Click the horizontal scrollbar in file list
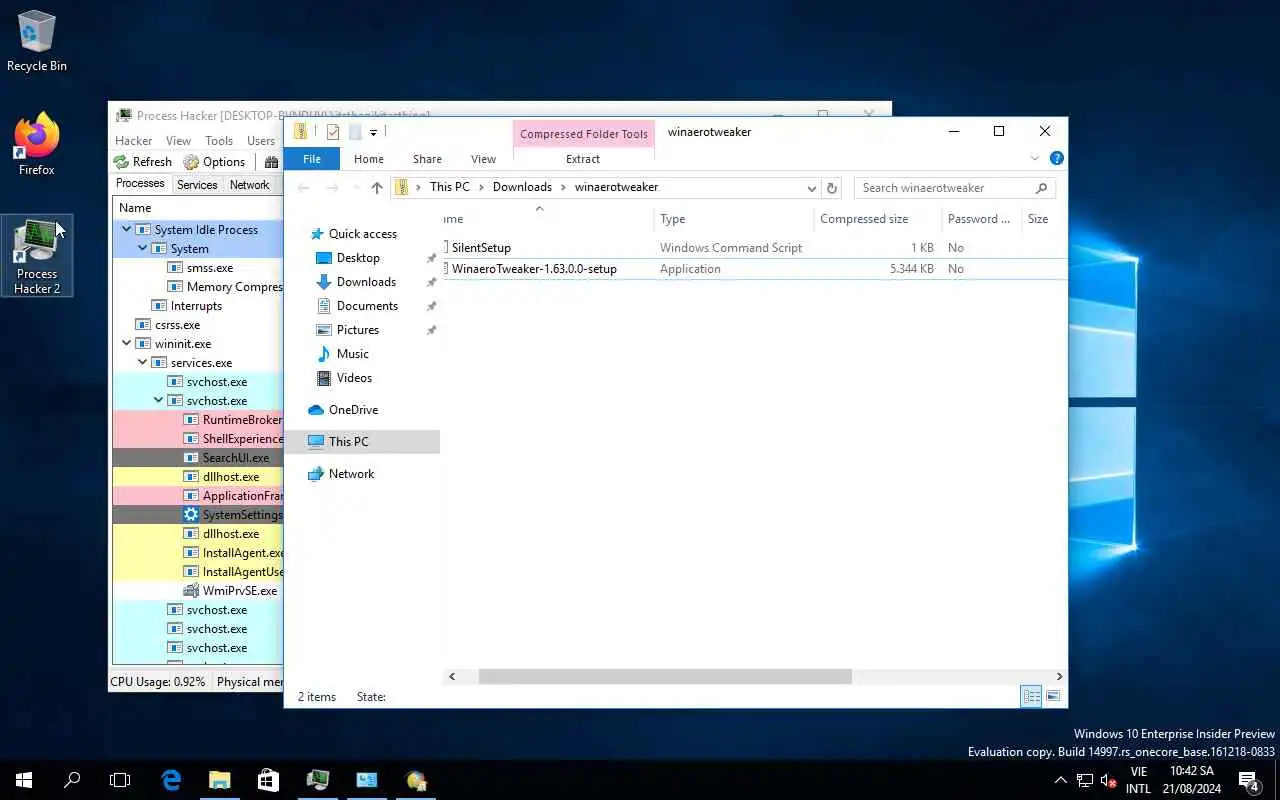This screenshot has width=1280, height=800. pos(665,677)
